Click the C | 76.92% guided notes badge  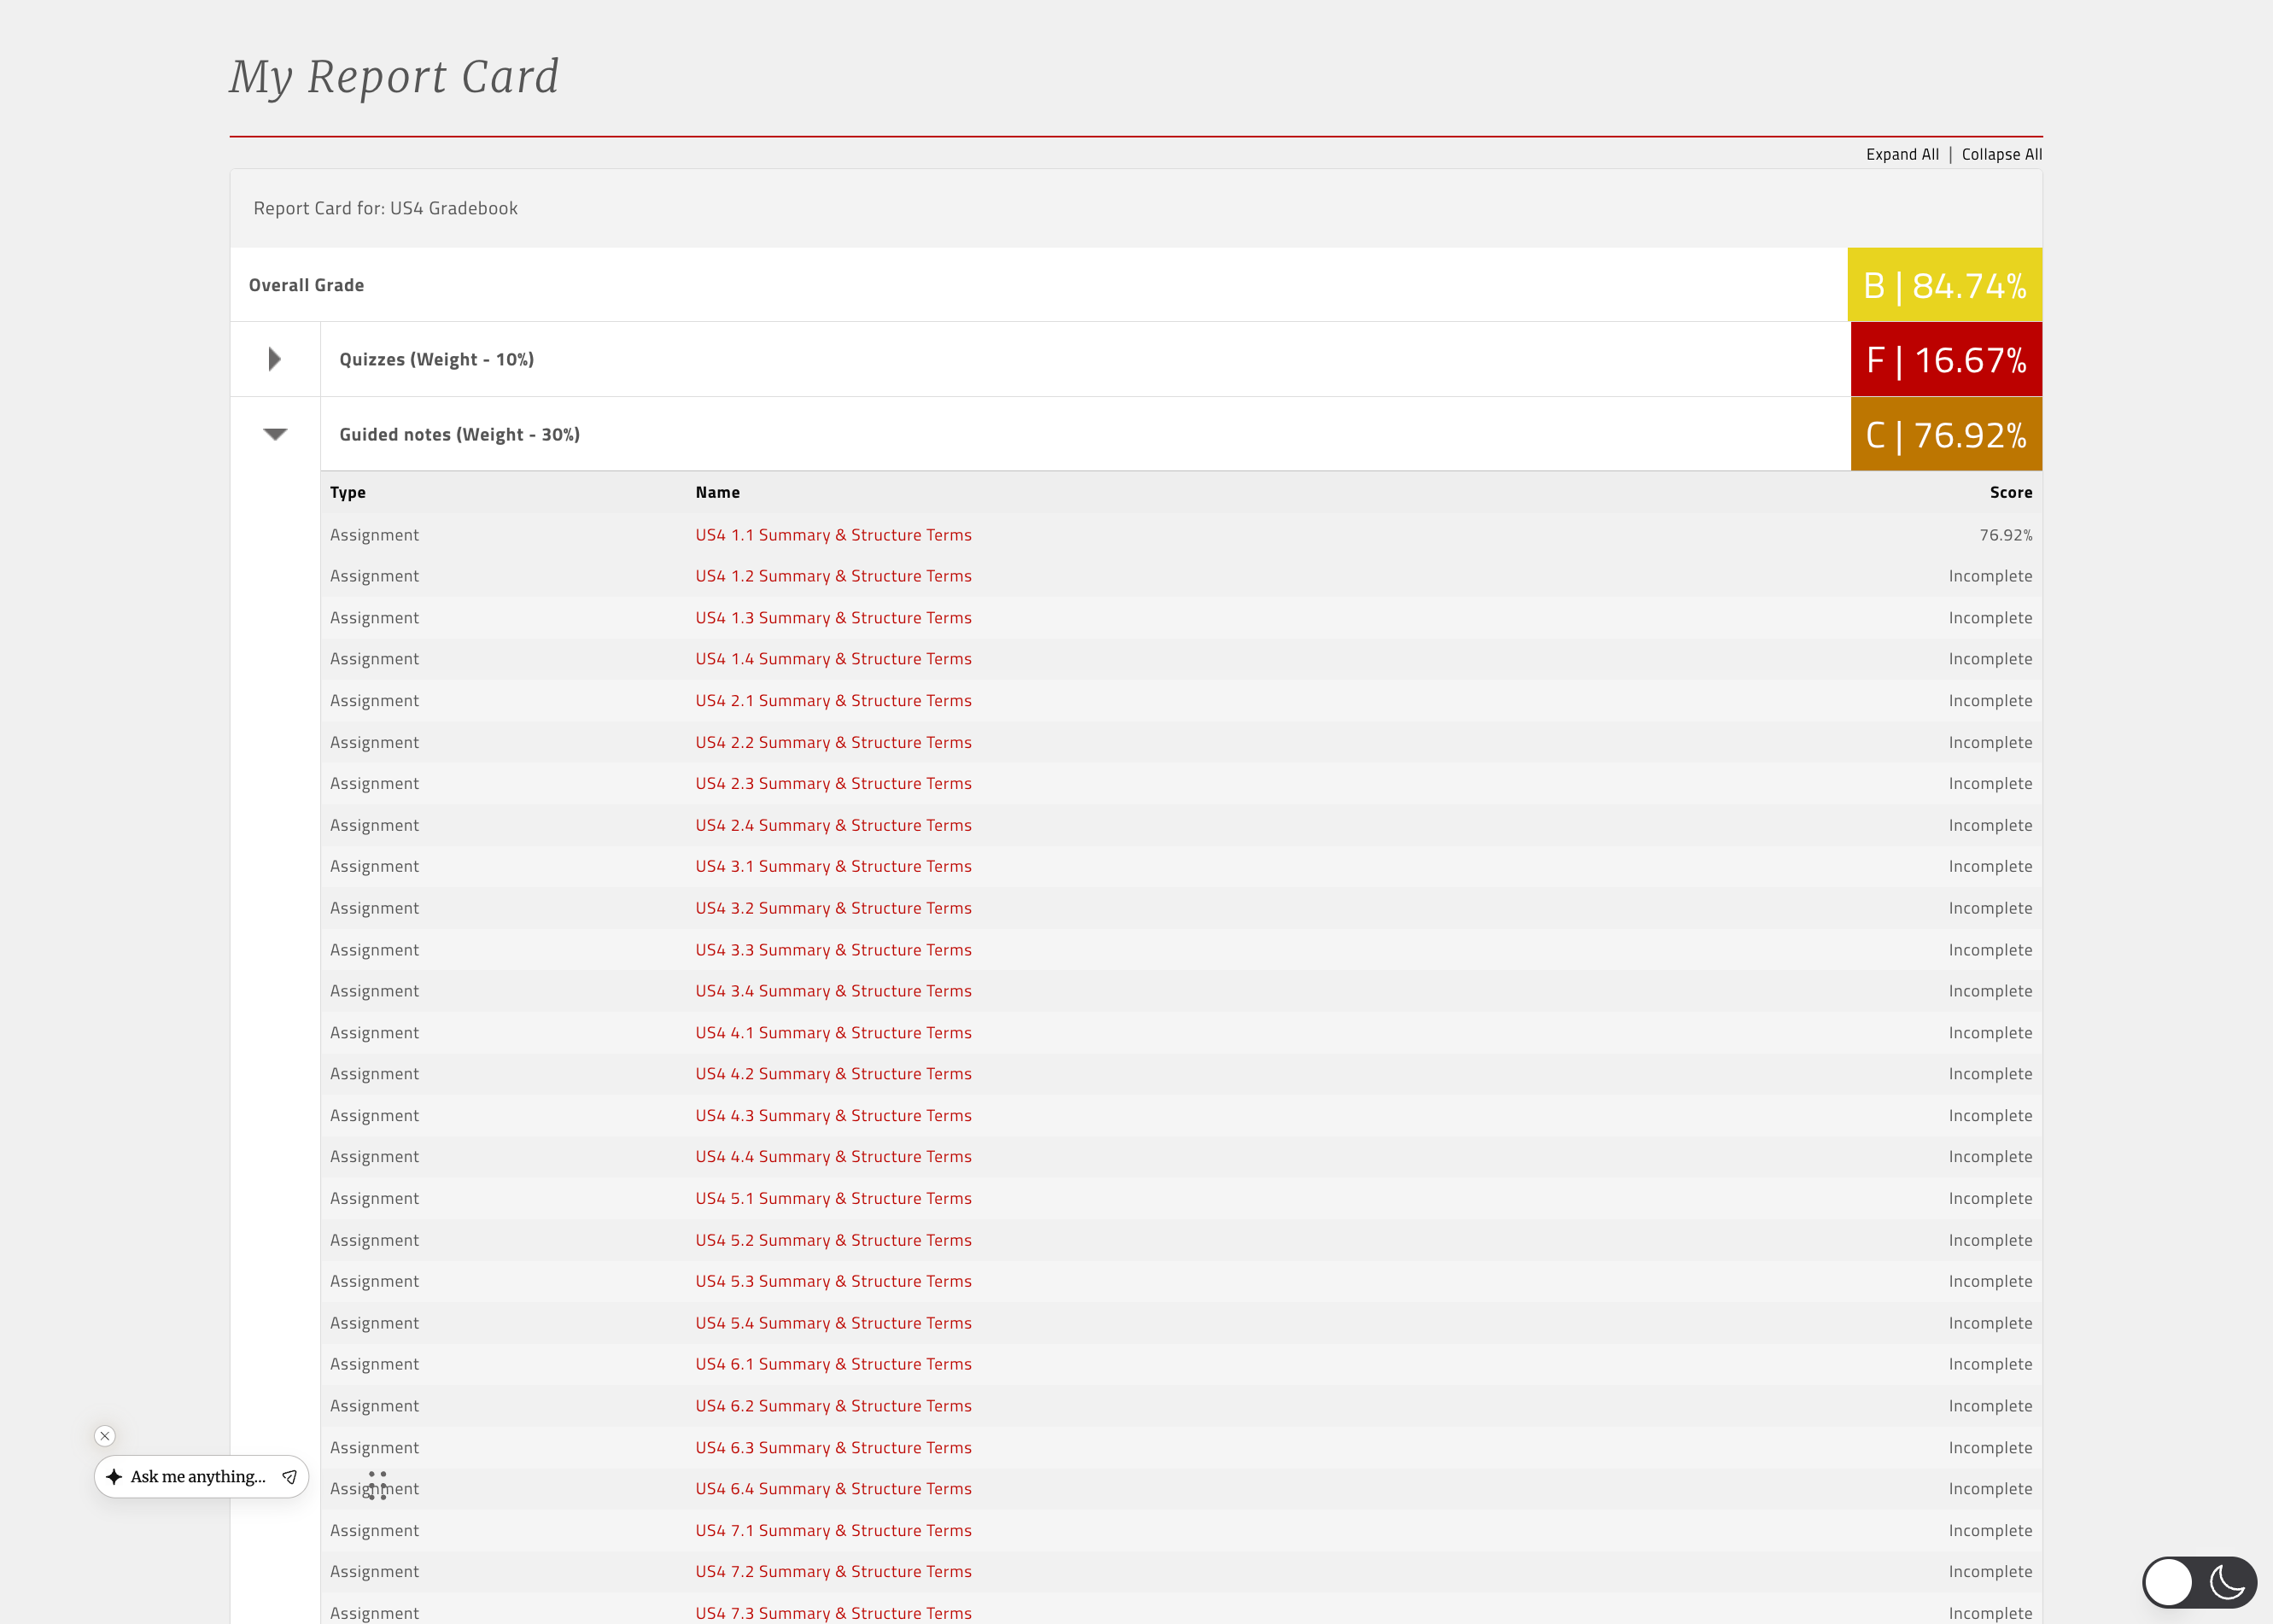1946,434
